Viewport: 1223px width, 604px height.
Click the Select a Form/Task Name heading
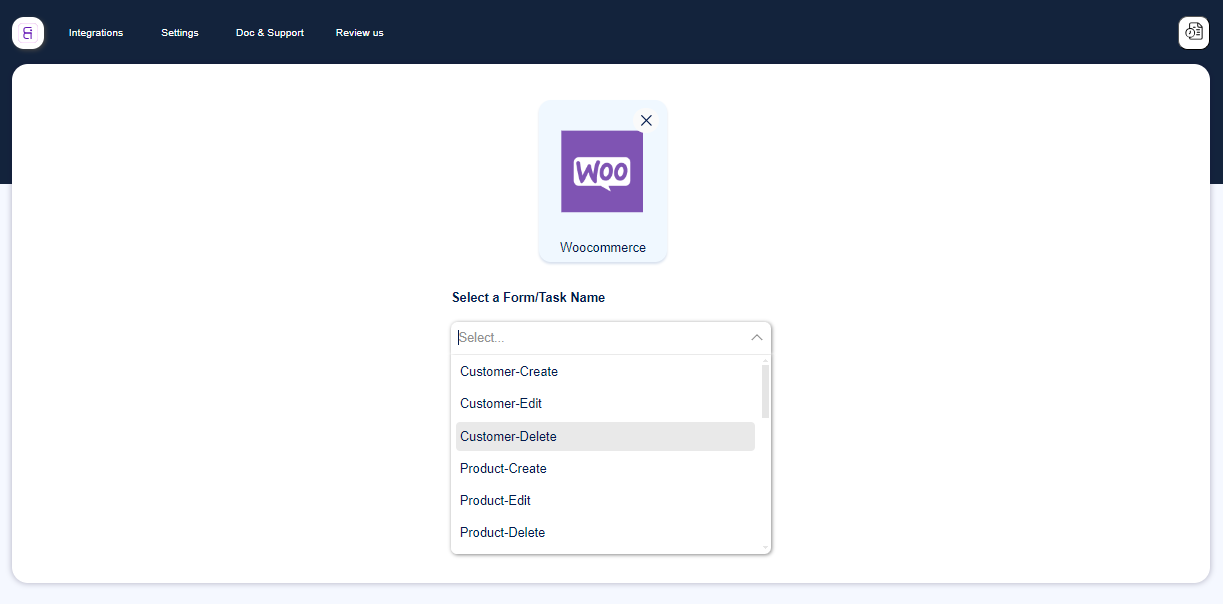[x=528, y=297]
